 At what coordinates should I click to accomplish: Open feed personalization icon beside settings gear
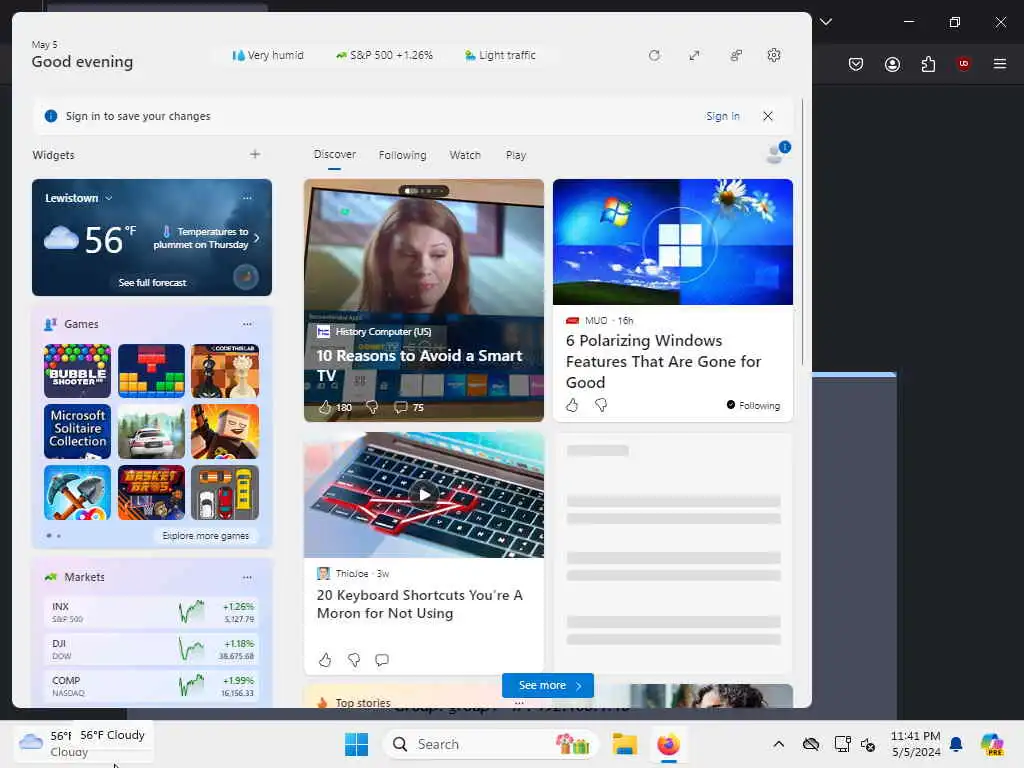736,56
